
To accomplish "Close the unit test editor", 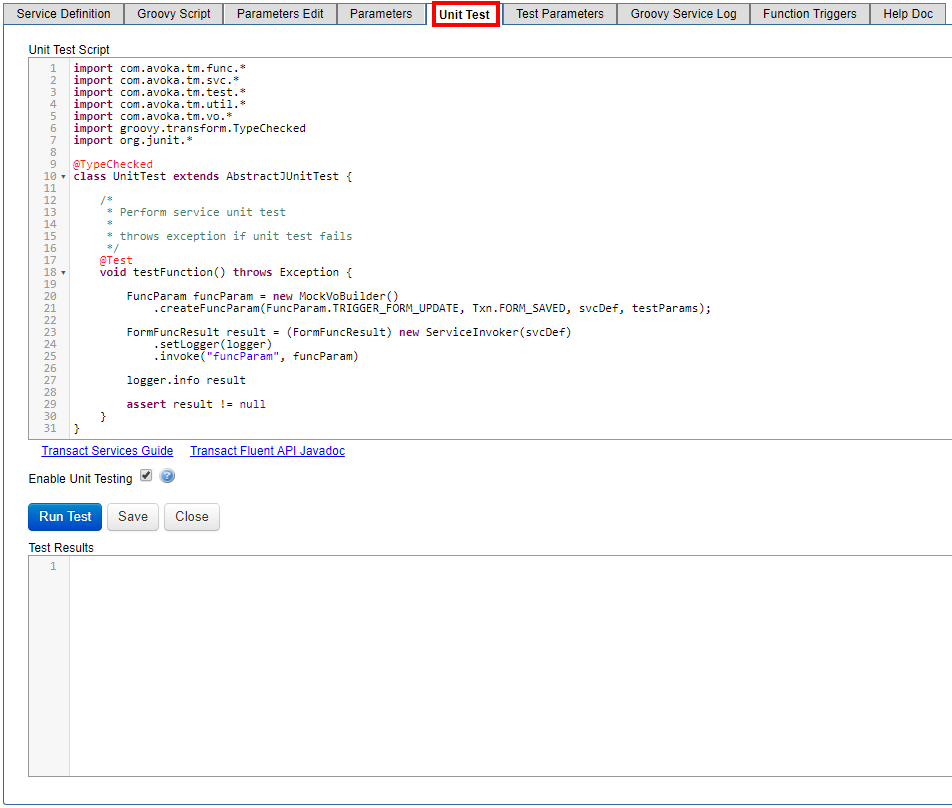I will (x=191, y=517).
